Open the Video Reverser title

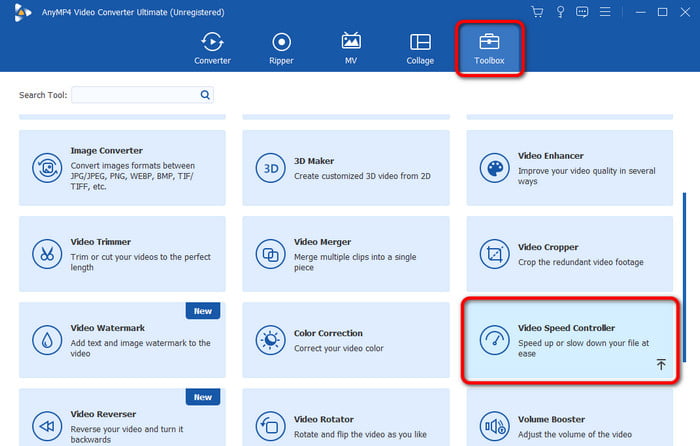coord(103,414)
